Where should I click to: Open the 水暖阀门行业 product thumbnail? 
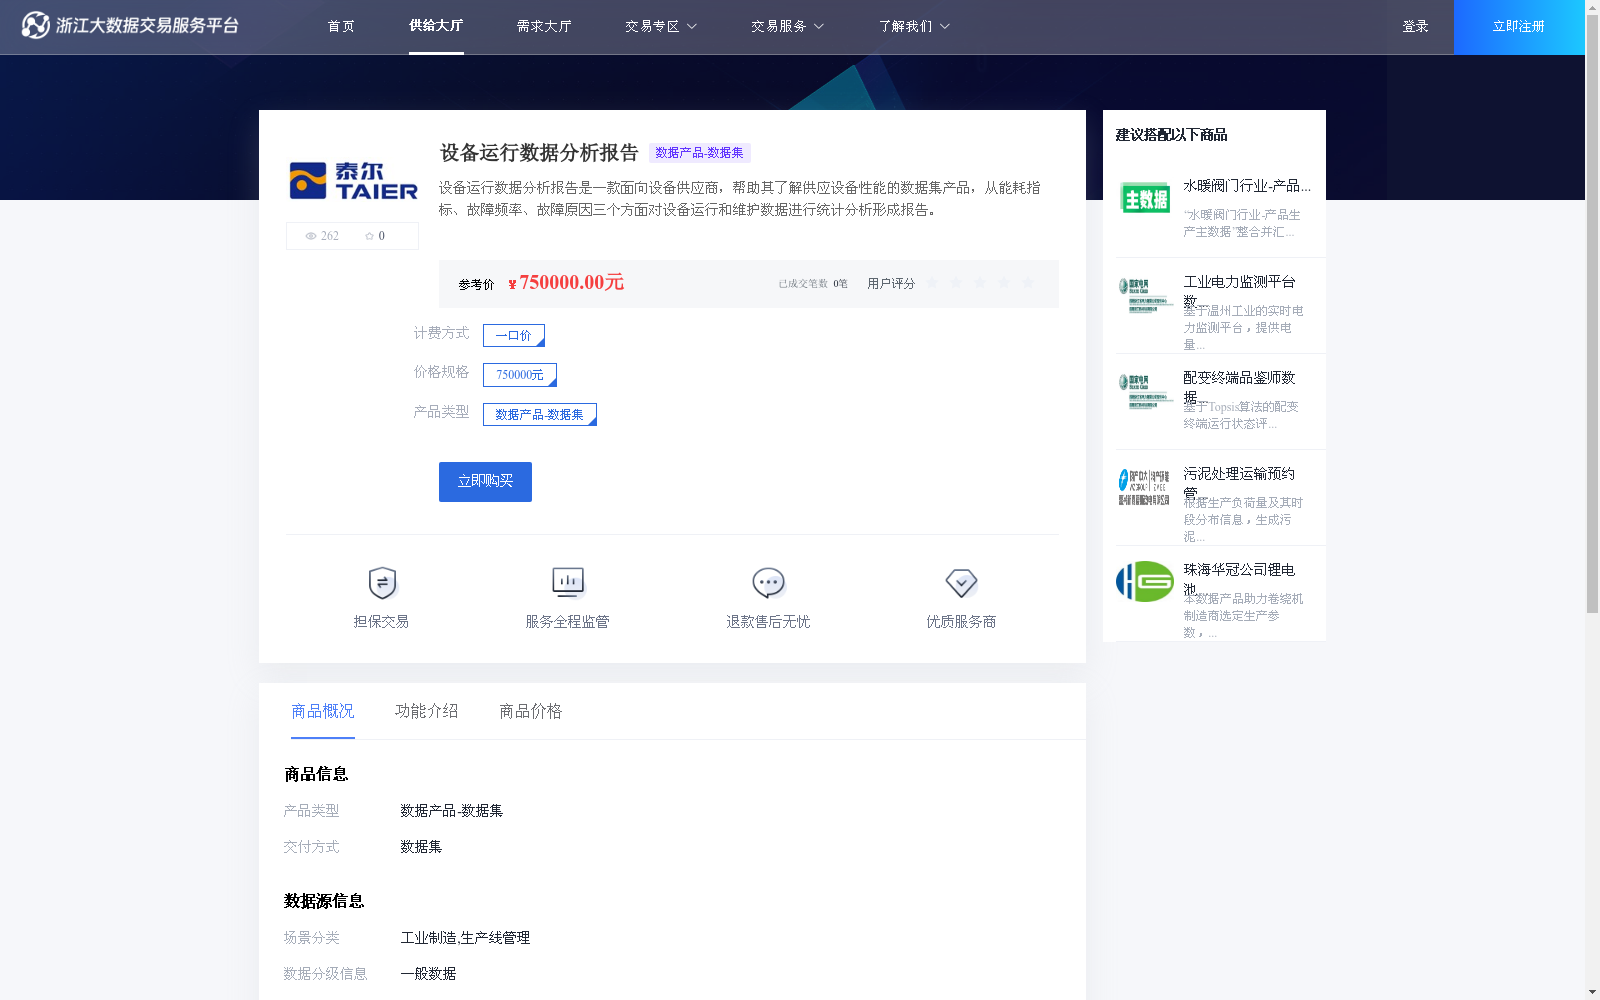(x=1145, y=198)
